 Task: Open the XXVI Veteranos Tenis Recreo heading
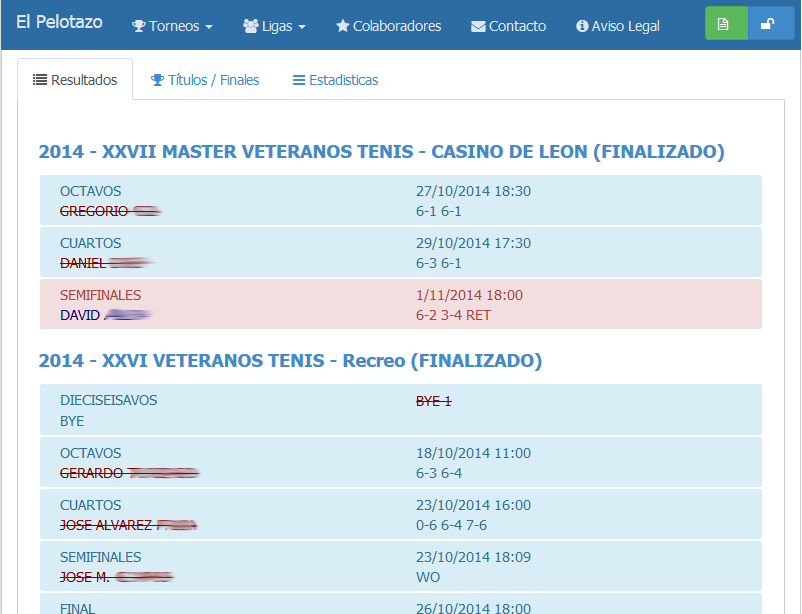click(290, 361)
